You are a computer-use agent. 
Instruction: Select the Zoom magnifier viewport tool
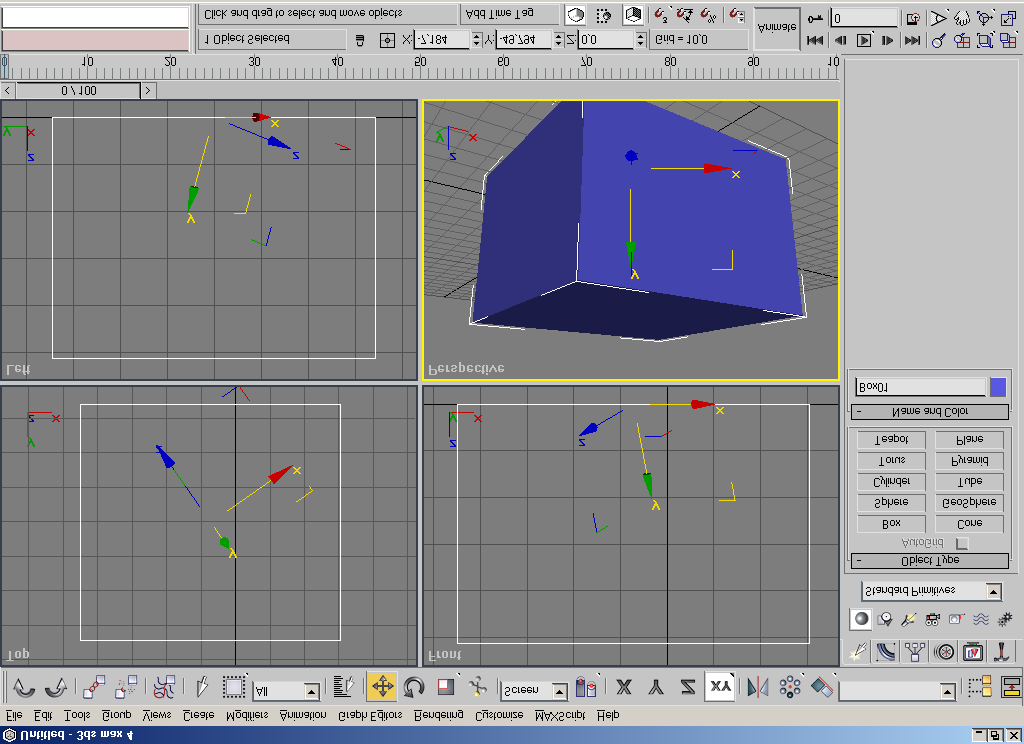coord(938,41)
